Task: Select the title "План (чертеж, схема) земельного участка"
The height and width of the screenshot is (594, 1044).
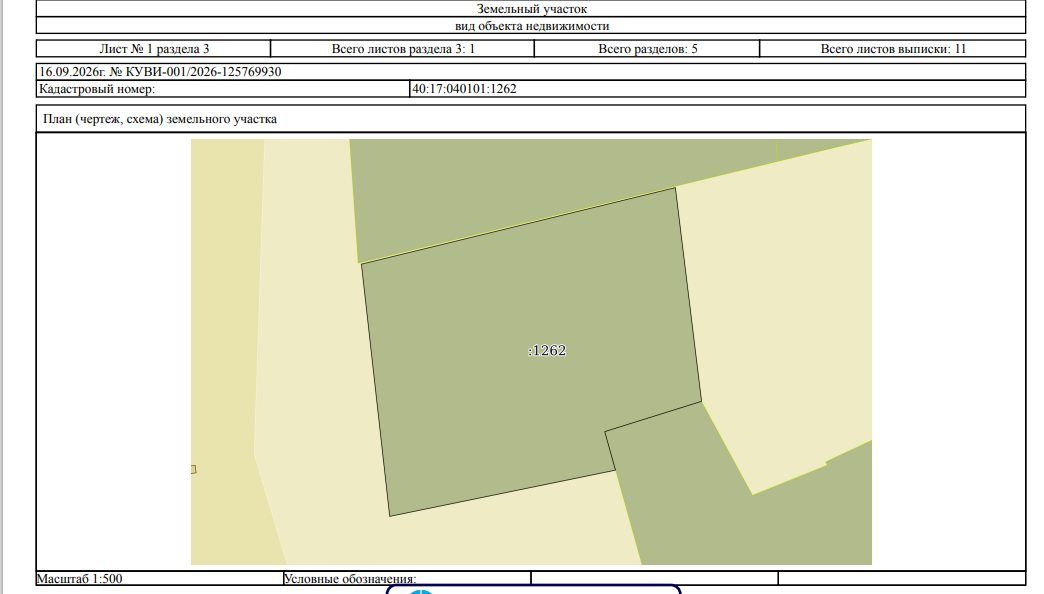Action: (160, 119)
